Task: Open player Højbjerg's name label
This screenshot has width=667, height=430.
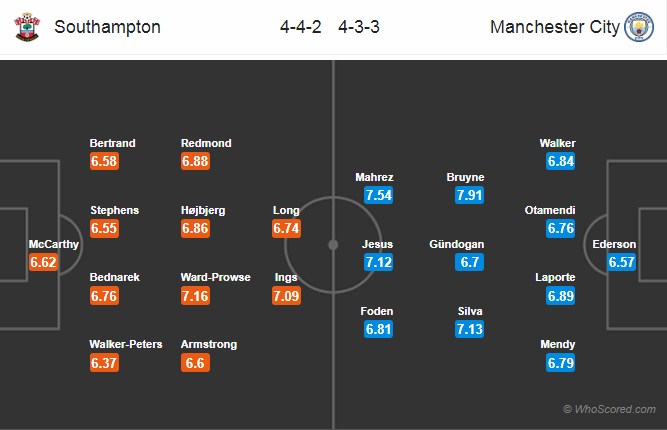Action: click(203, 210)
